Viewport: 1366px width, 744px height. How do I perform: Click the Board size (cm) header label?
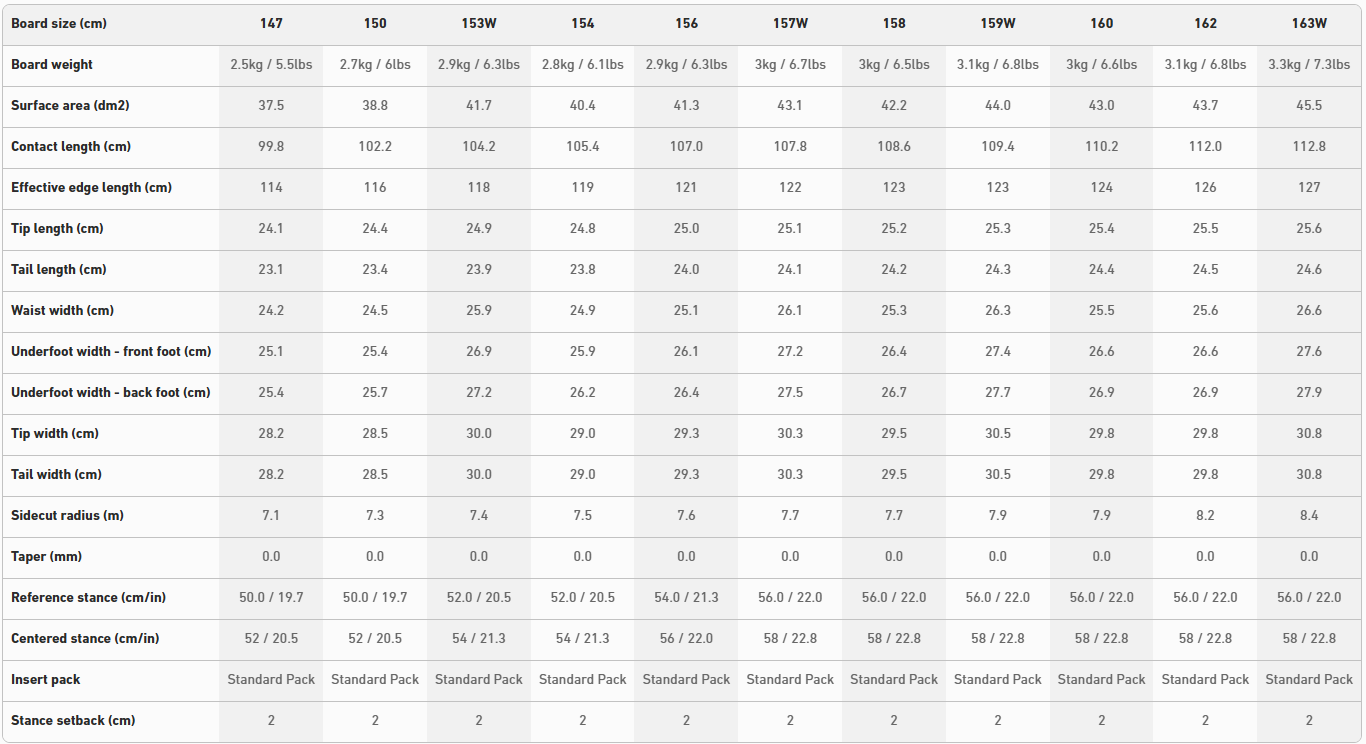(x=59, y=23)
